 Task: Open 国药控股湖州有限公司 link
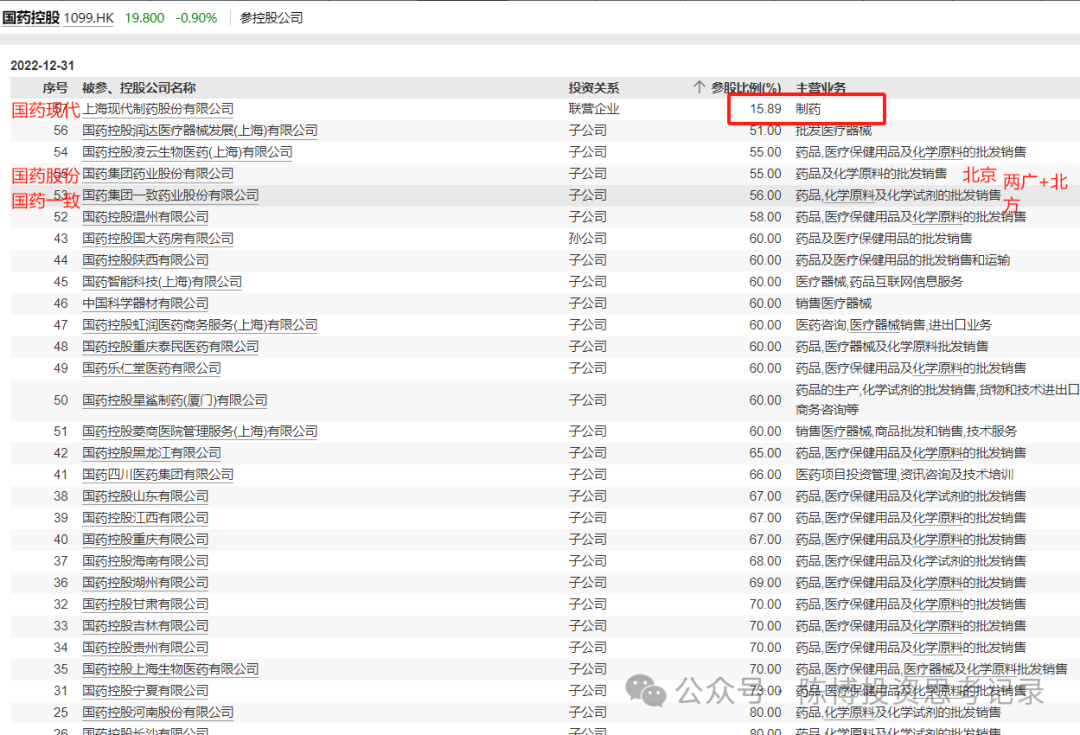point(145,582)
